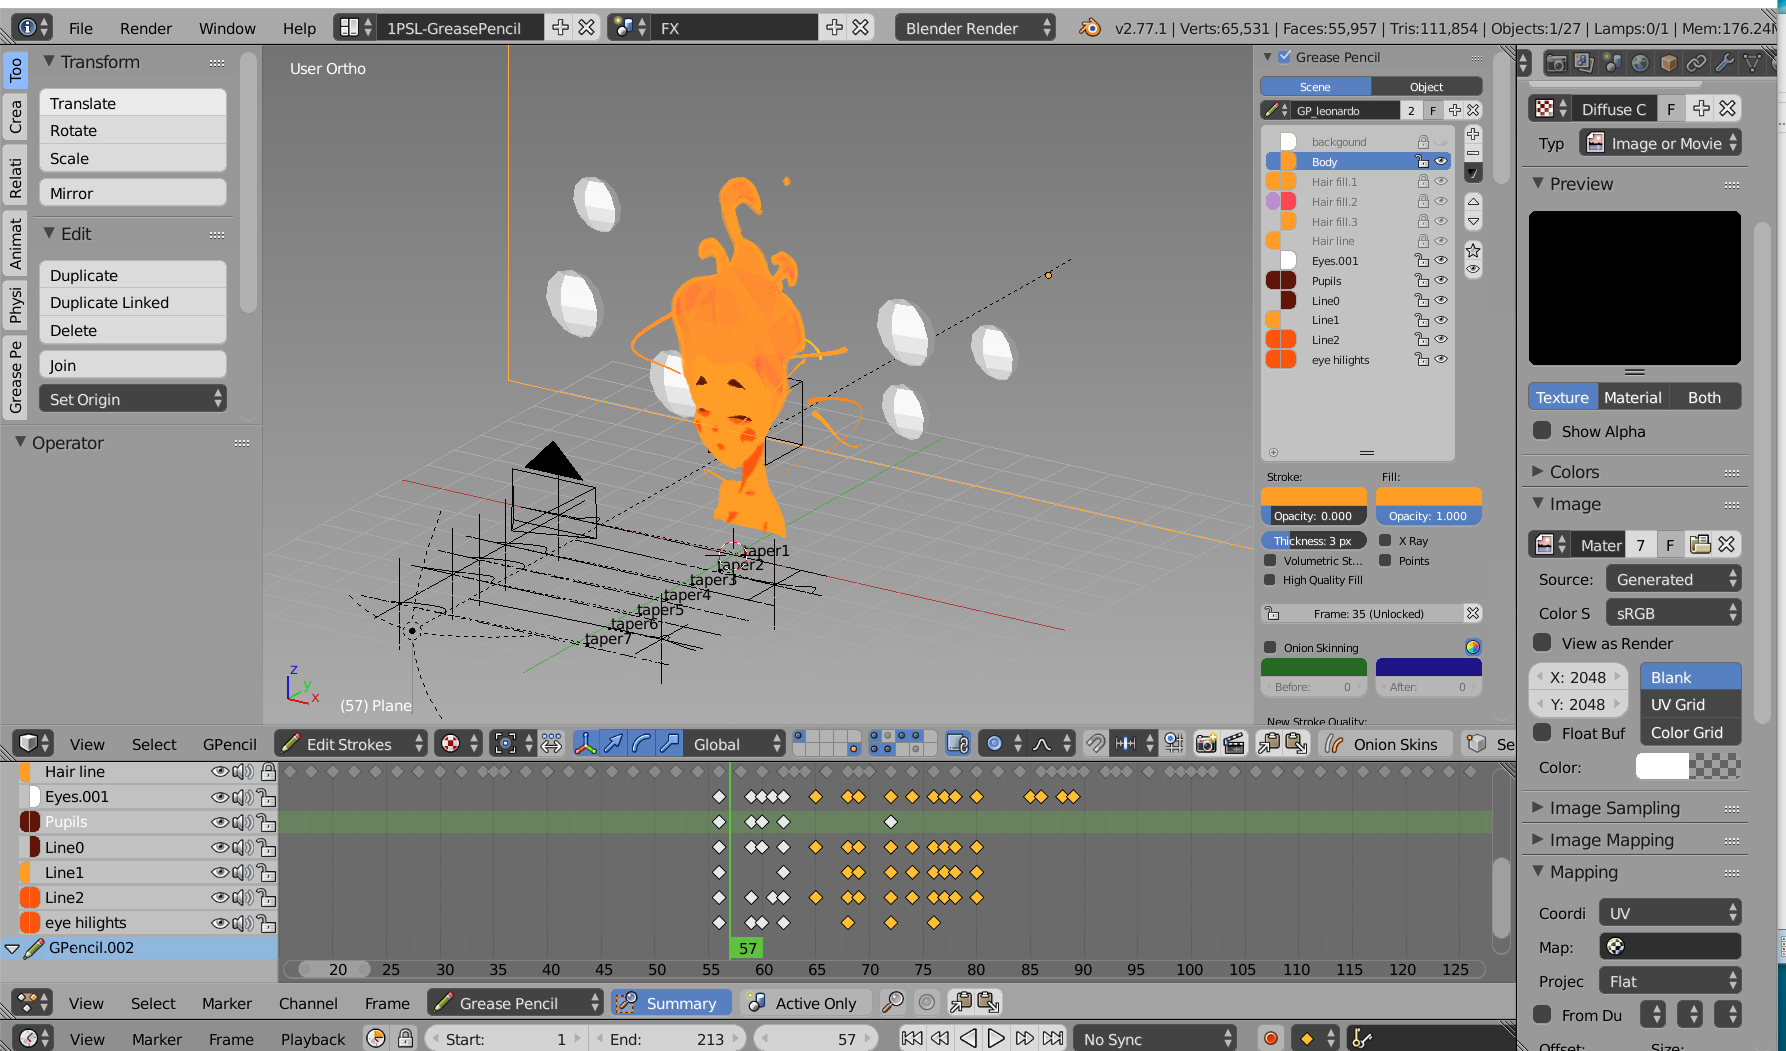Open GPencil menu in 3D view header
The width and height of the screenshot is (1786, 1051).
[x=230, y=744]
